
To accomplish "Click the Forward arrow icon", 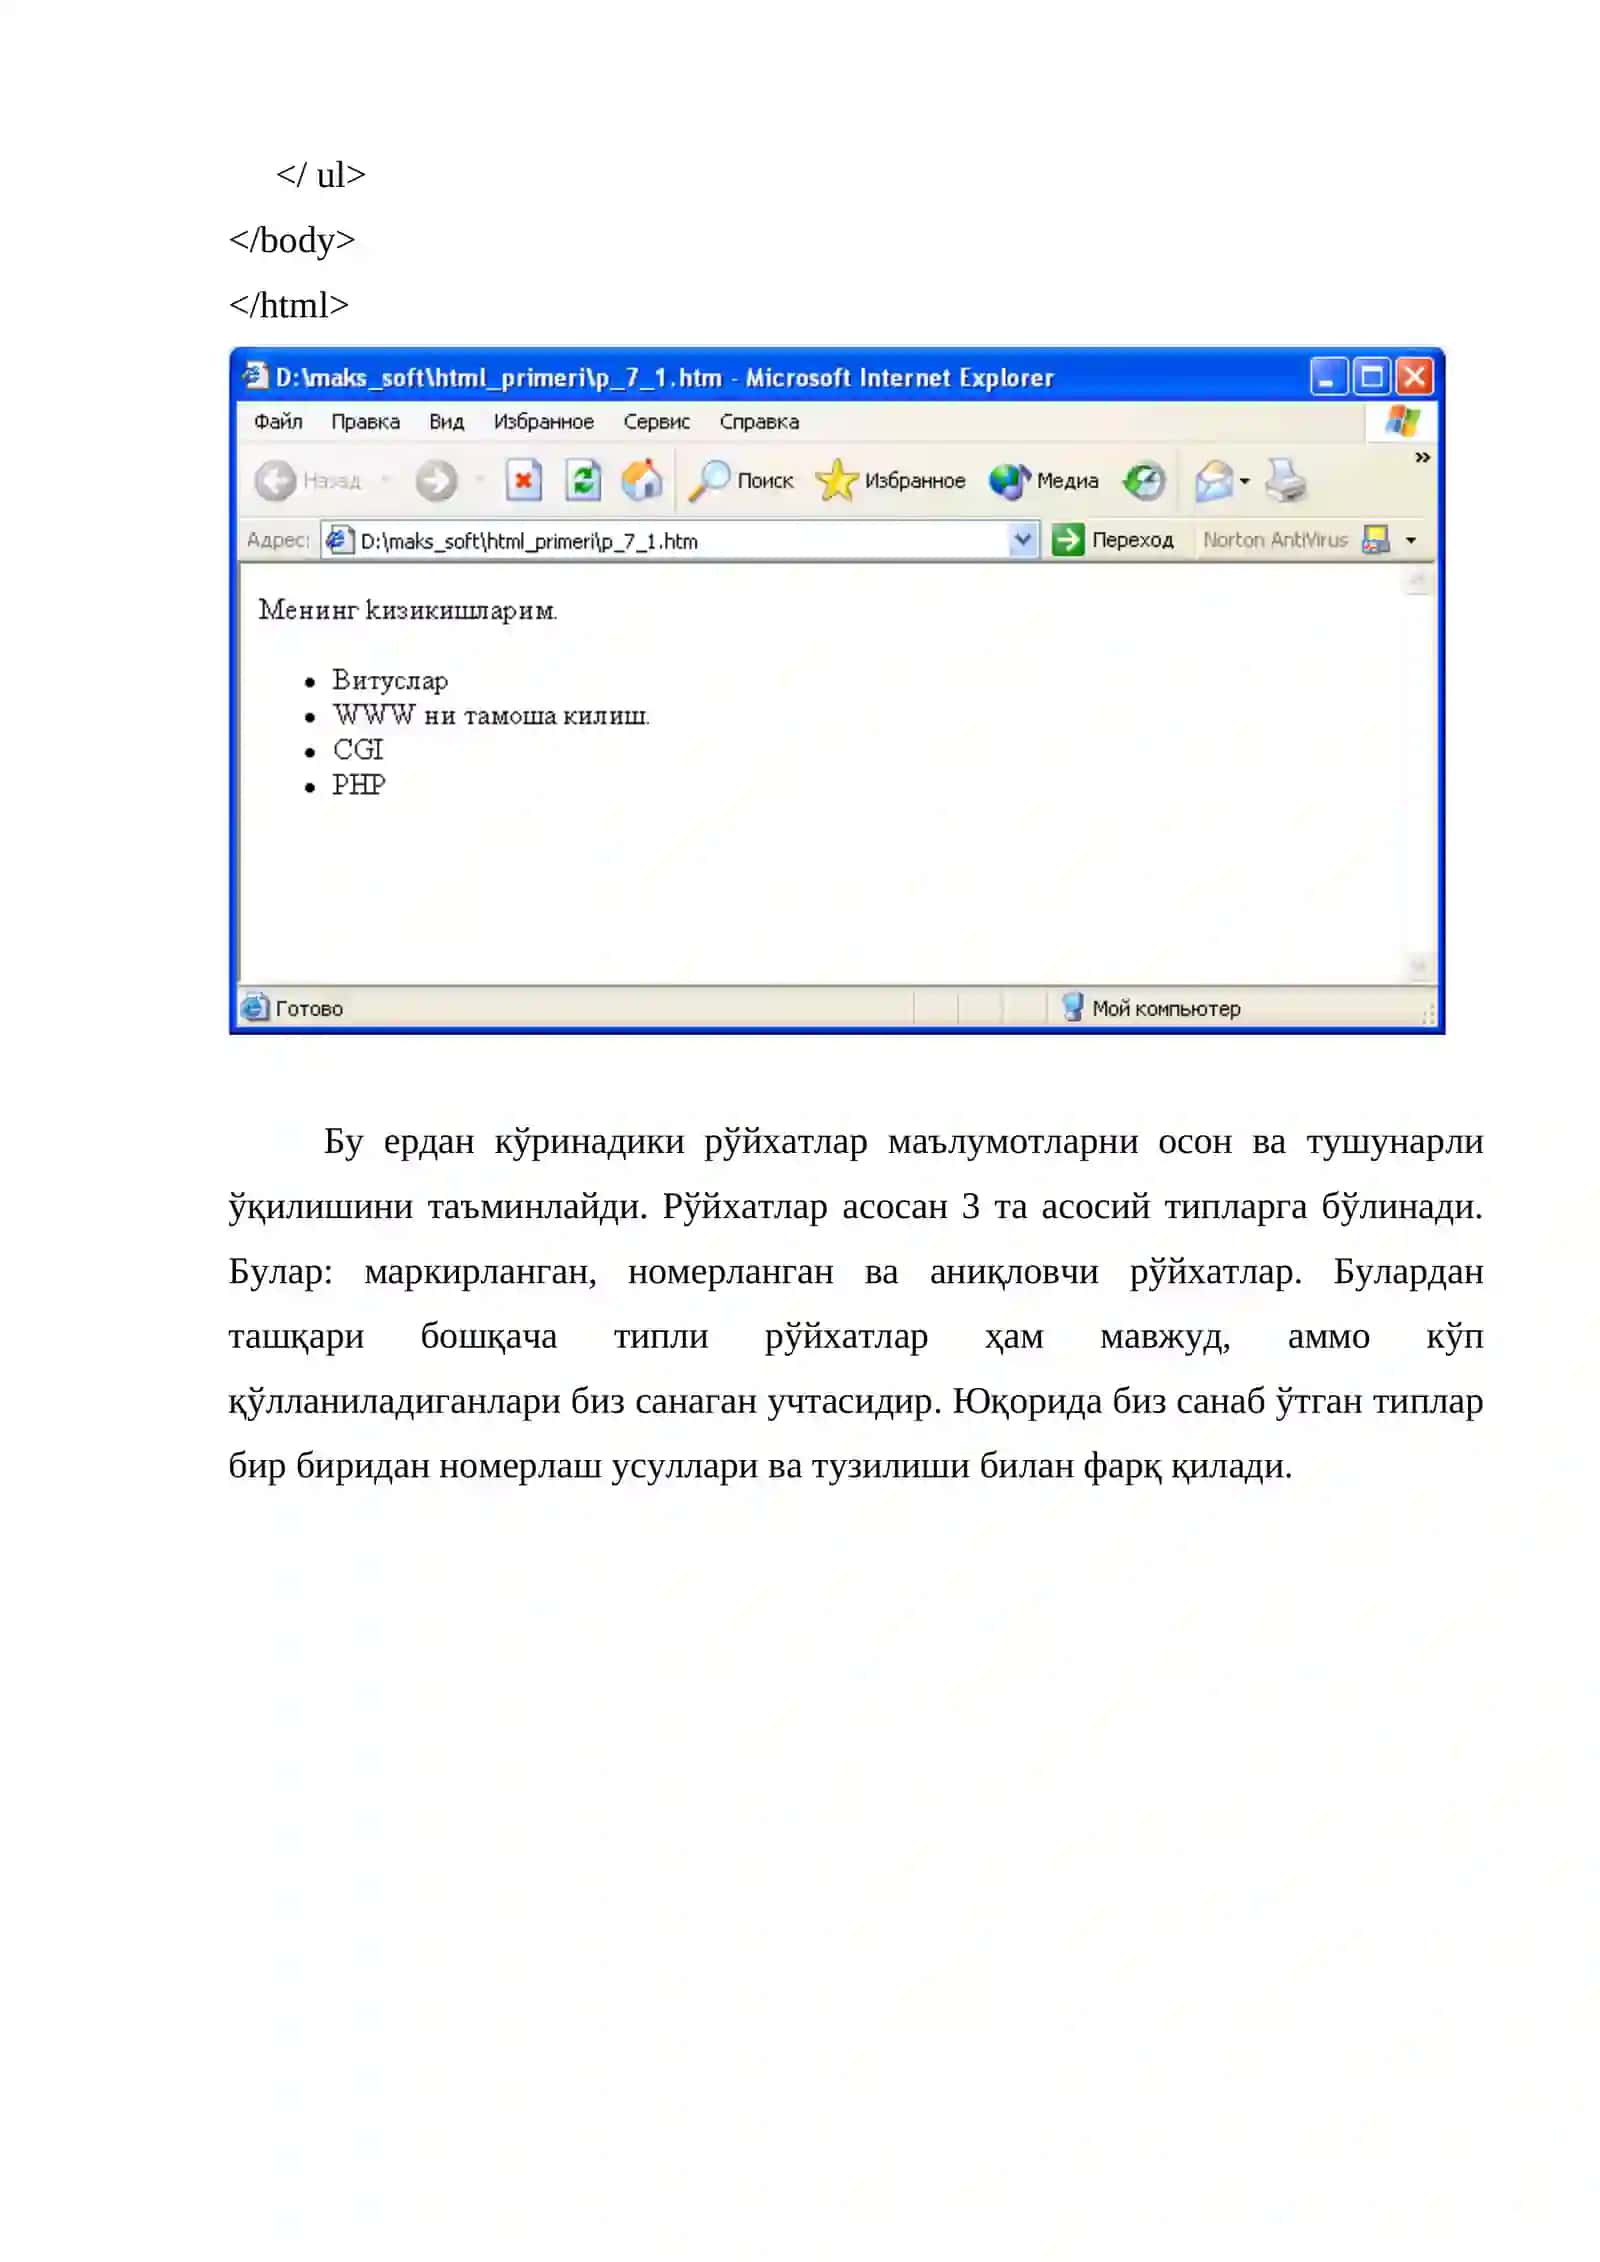I will pos(436,481).
